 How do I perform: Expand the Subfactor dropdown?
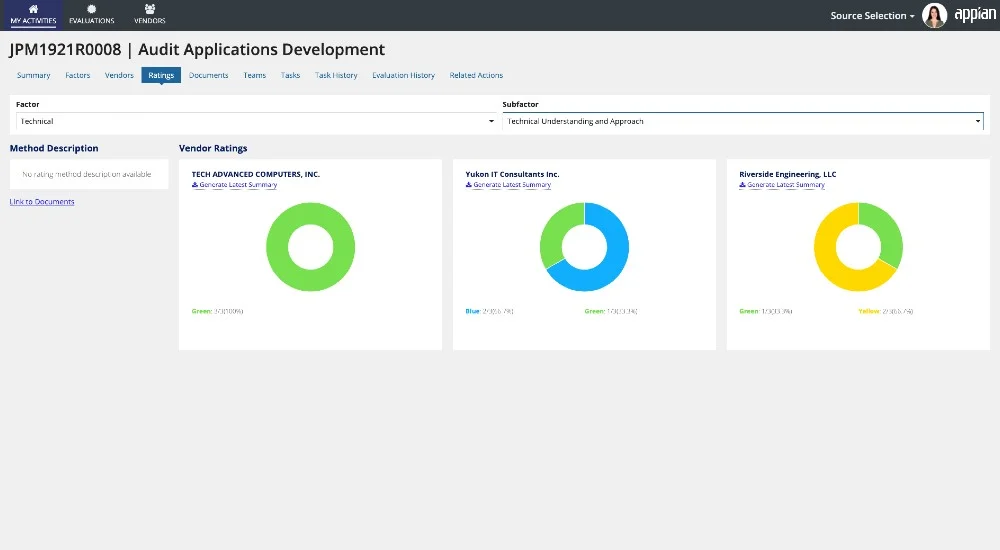(x=742, y=121)
